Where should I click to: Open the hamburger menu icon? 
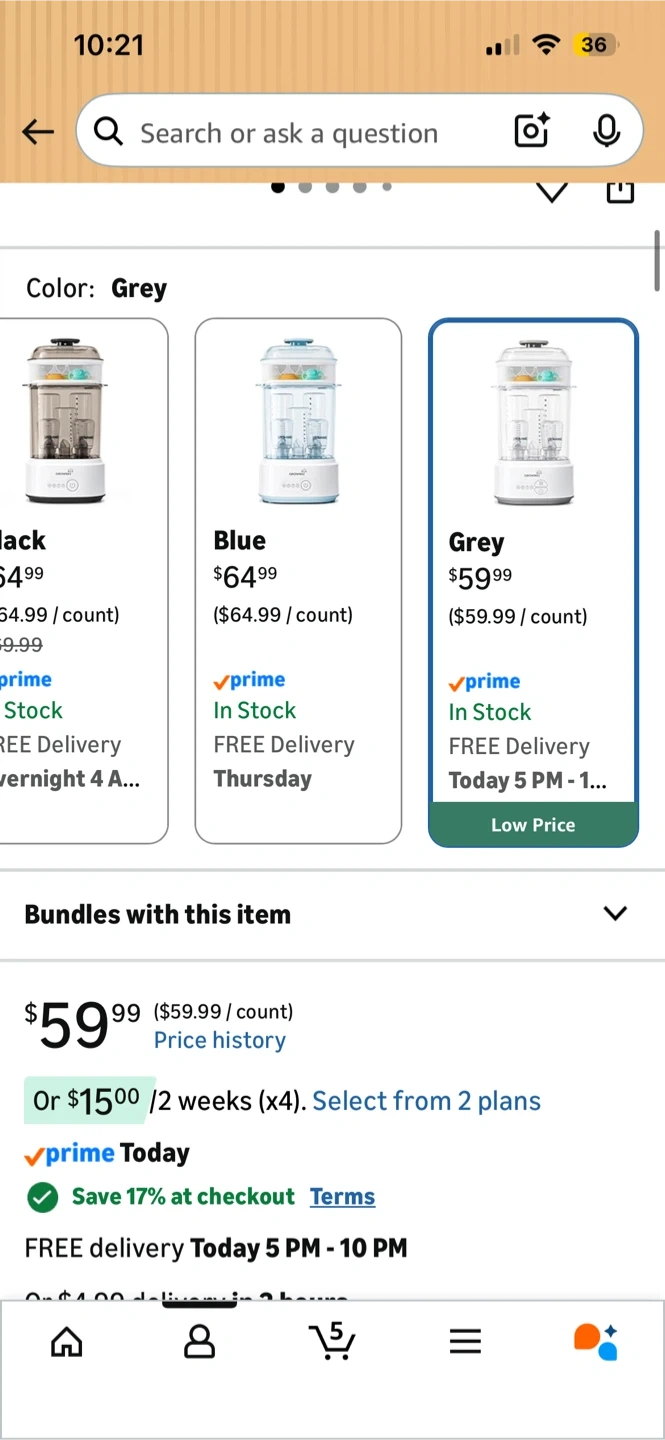(x=465, y=1341)
